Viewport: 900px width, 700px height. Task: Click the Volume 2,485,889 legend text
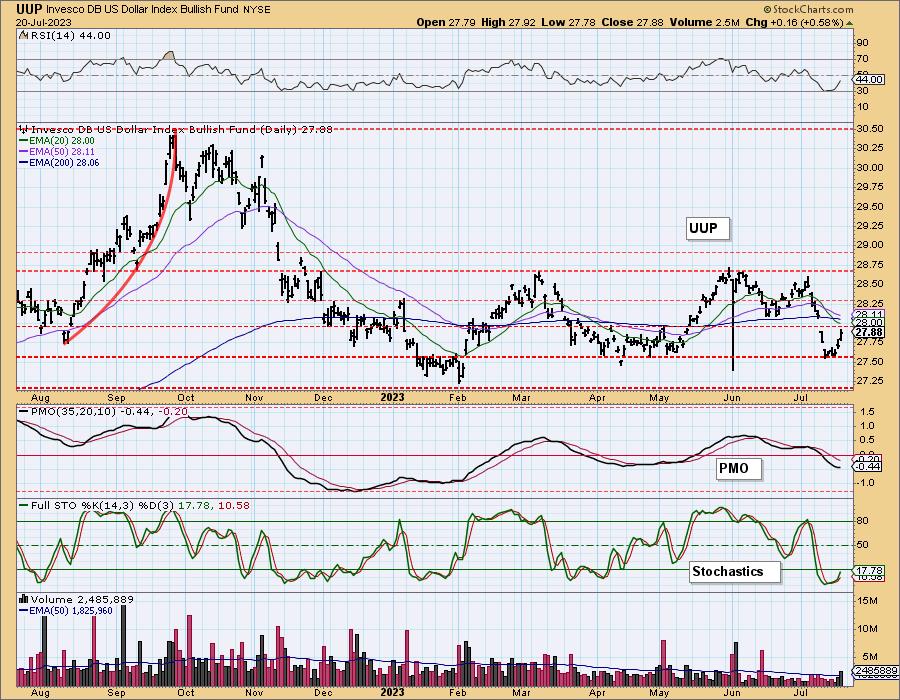point(82,600)
